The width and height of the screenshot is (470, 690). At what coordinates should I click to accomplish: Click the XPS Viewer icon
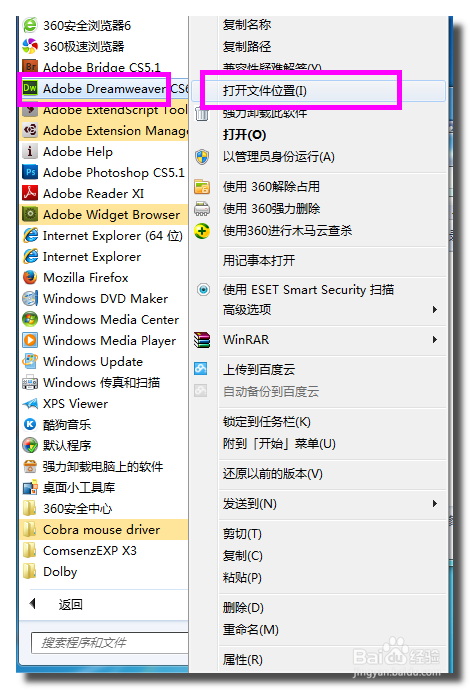click(30, 404)
